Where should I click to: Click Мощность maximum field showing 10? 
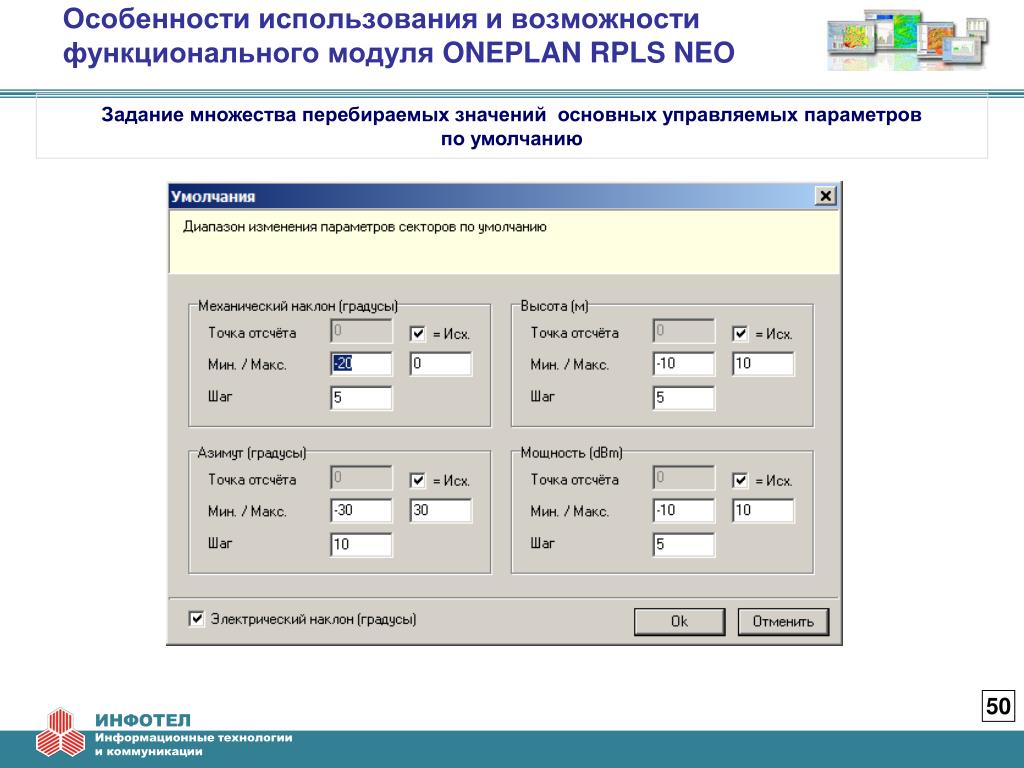763,511
